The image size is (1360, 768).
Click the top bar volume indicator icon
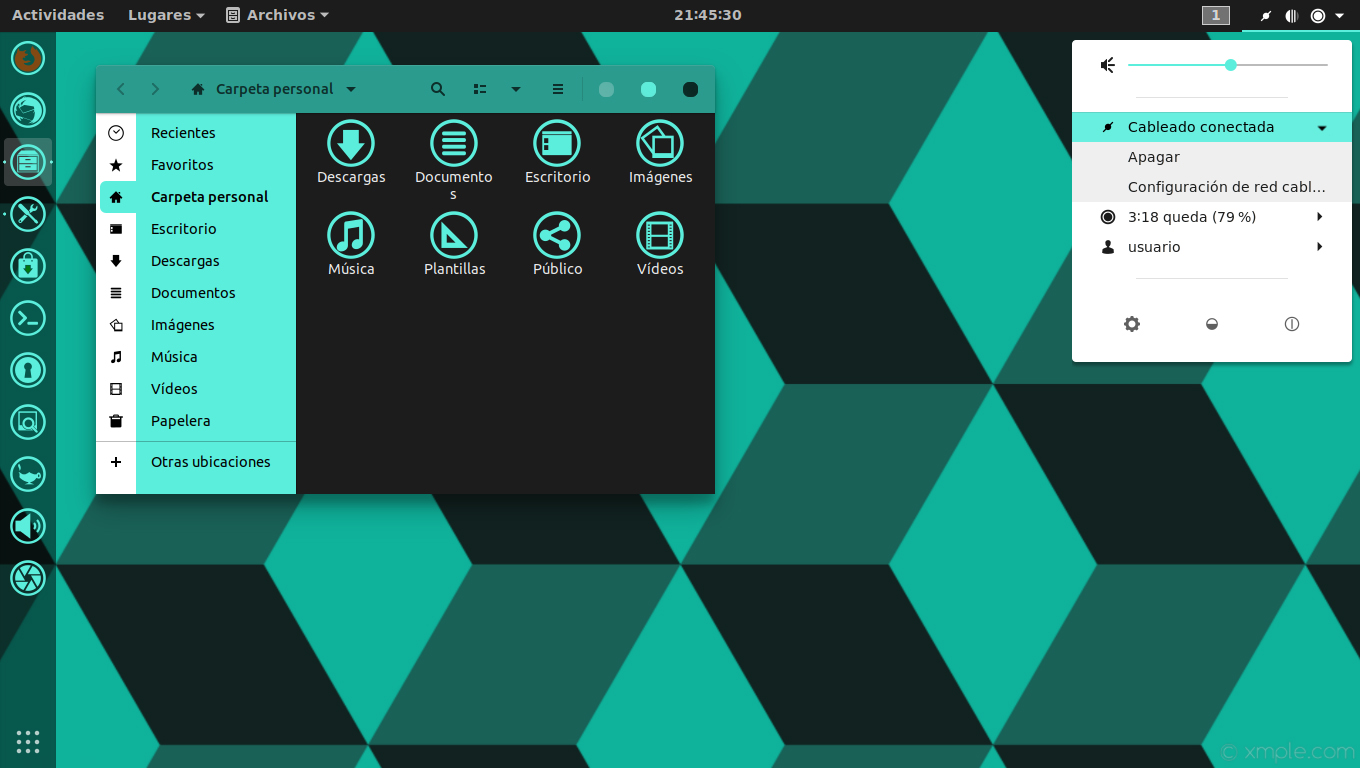point(1292,15)
